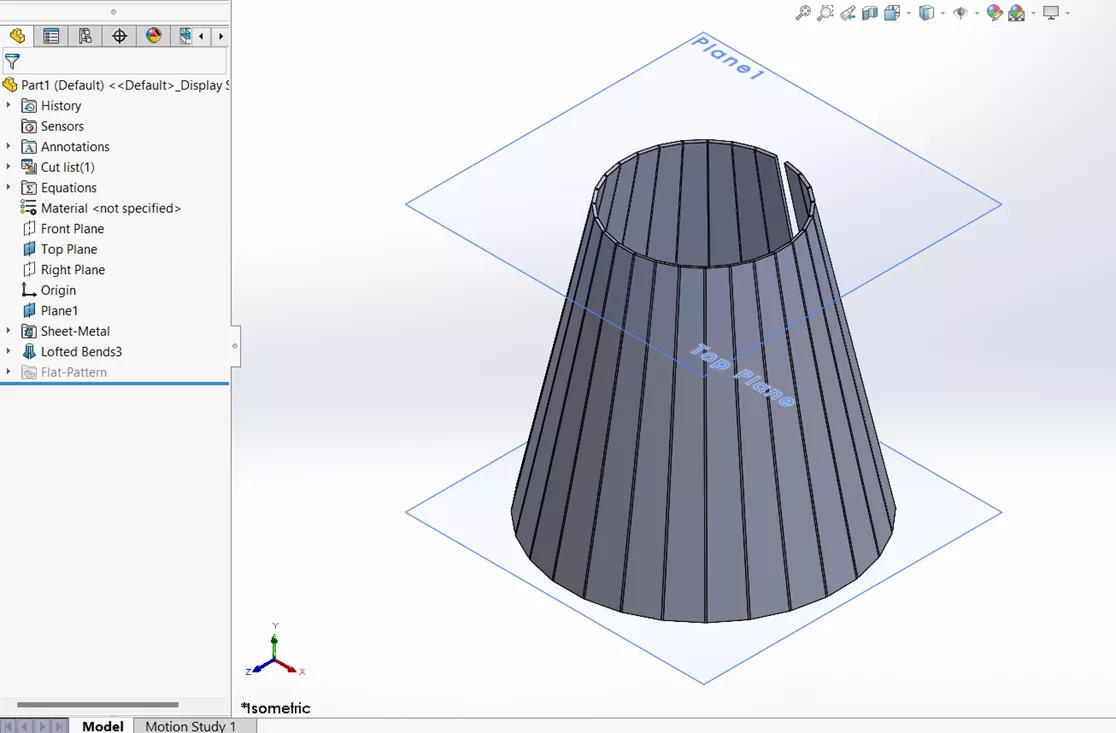Click the Top Plane icon in tree
The width and height of the screenshot is (1116, 733).
click(x=28, y=249)
